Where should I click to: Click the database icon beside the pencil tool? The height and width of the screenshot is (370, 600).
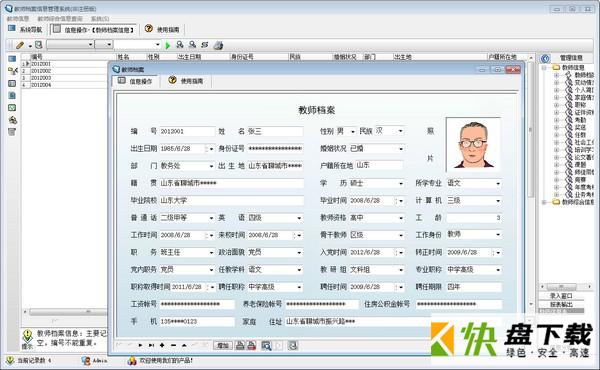pos(38,45)
